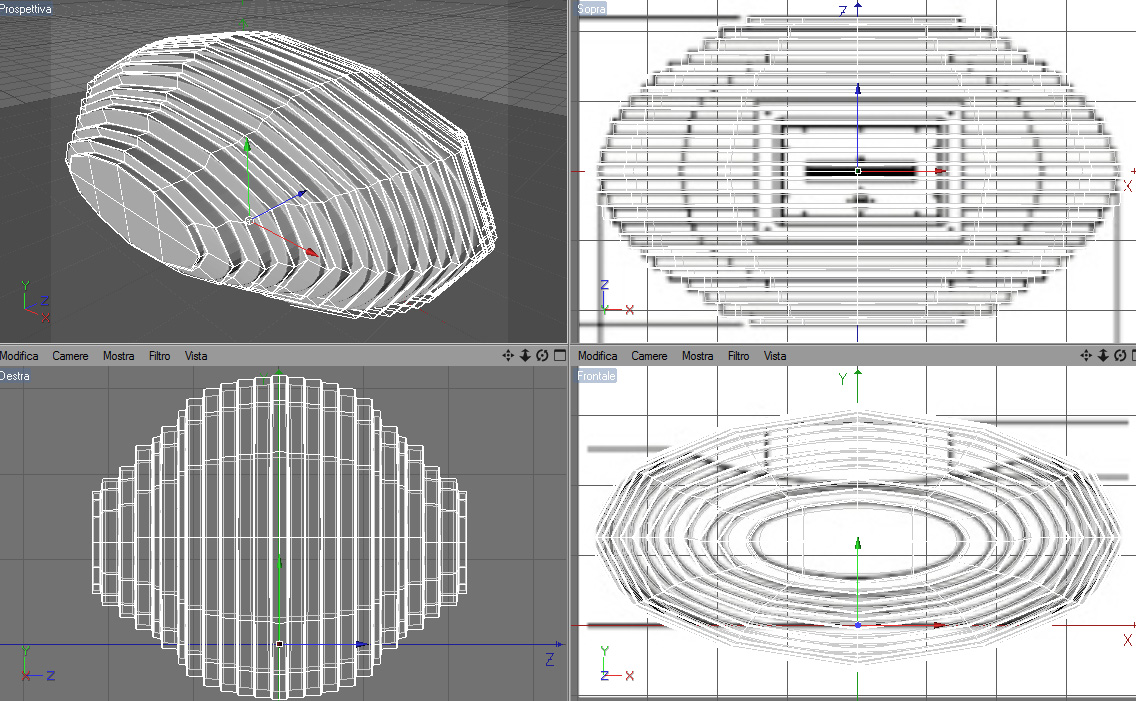Open the Mostra menu of the Destra viewport

coord(119,356)
